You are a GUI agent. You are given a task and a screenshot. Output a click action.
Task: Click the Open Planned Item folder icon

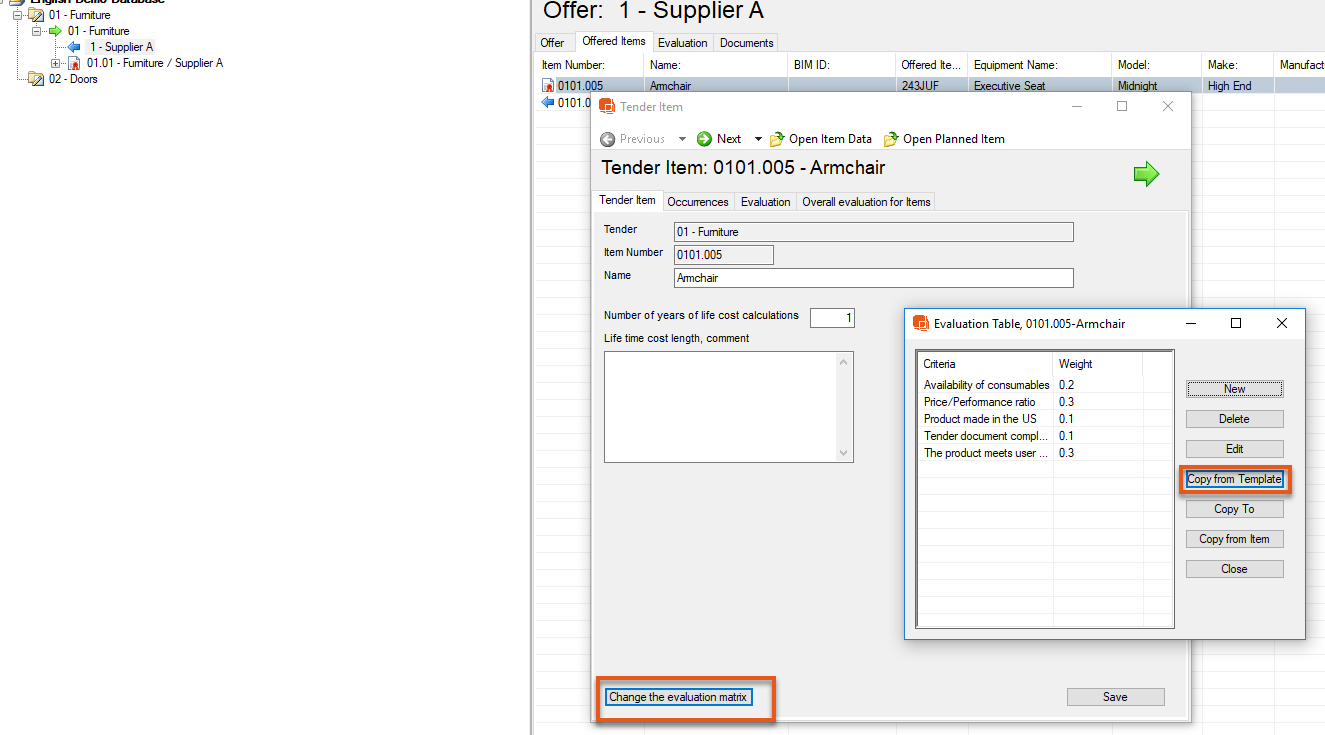890,139
